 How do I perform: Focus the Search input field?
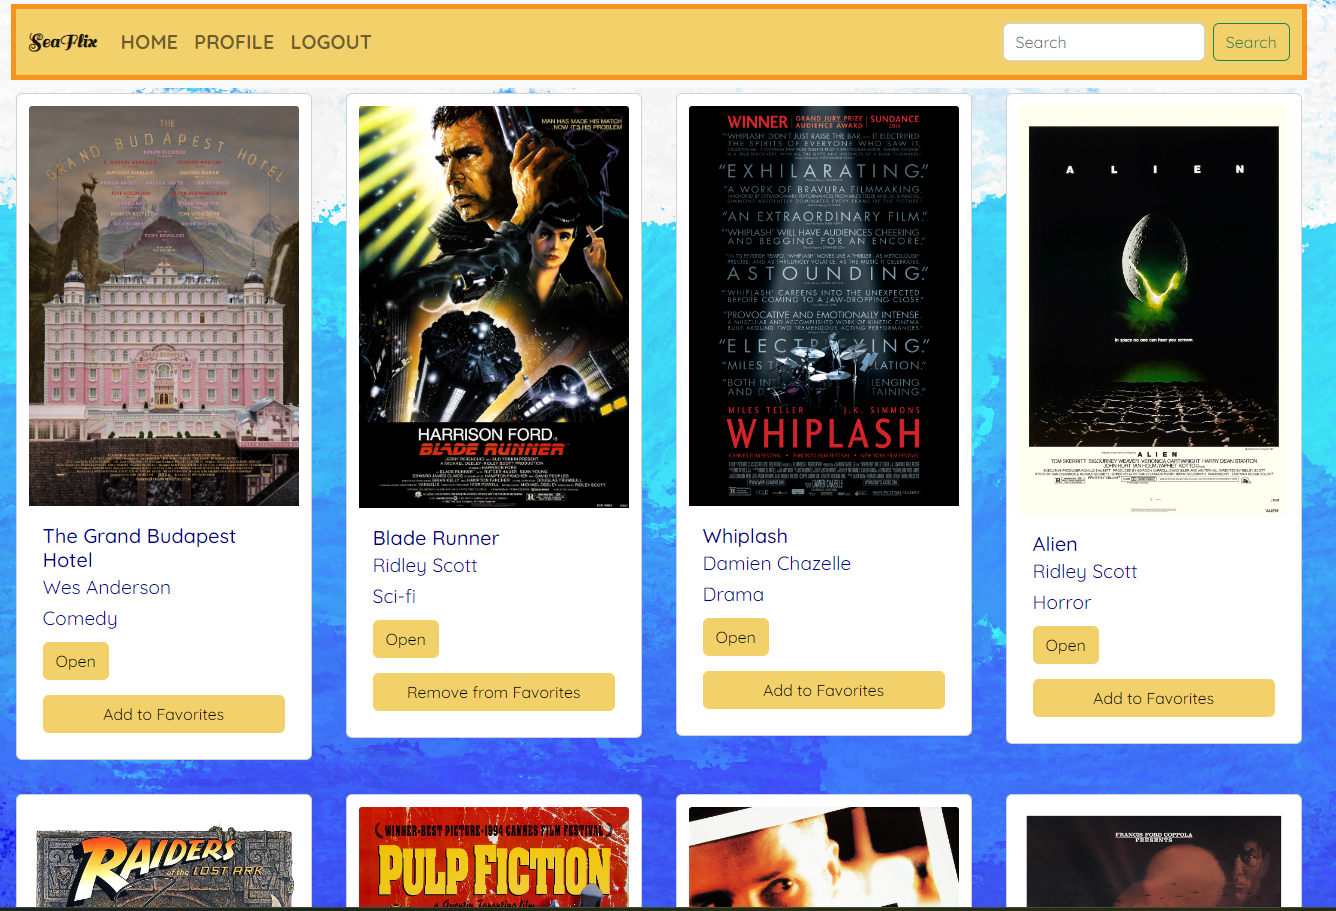click(1103, 42)
